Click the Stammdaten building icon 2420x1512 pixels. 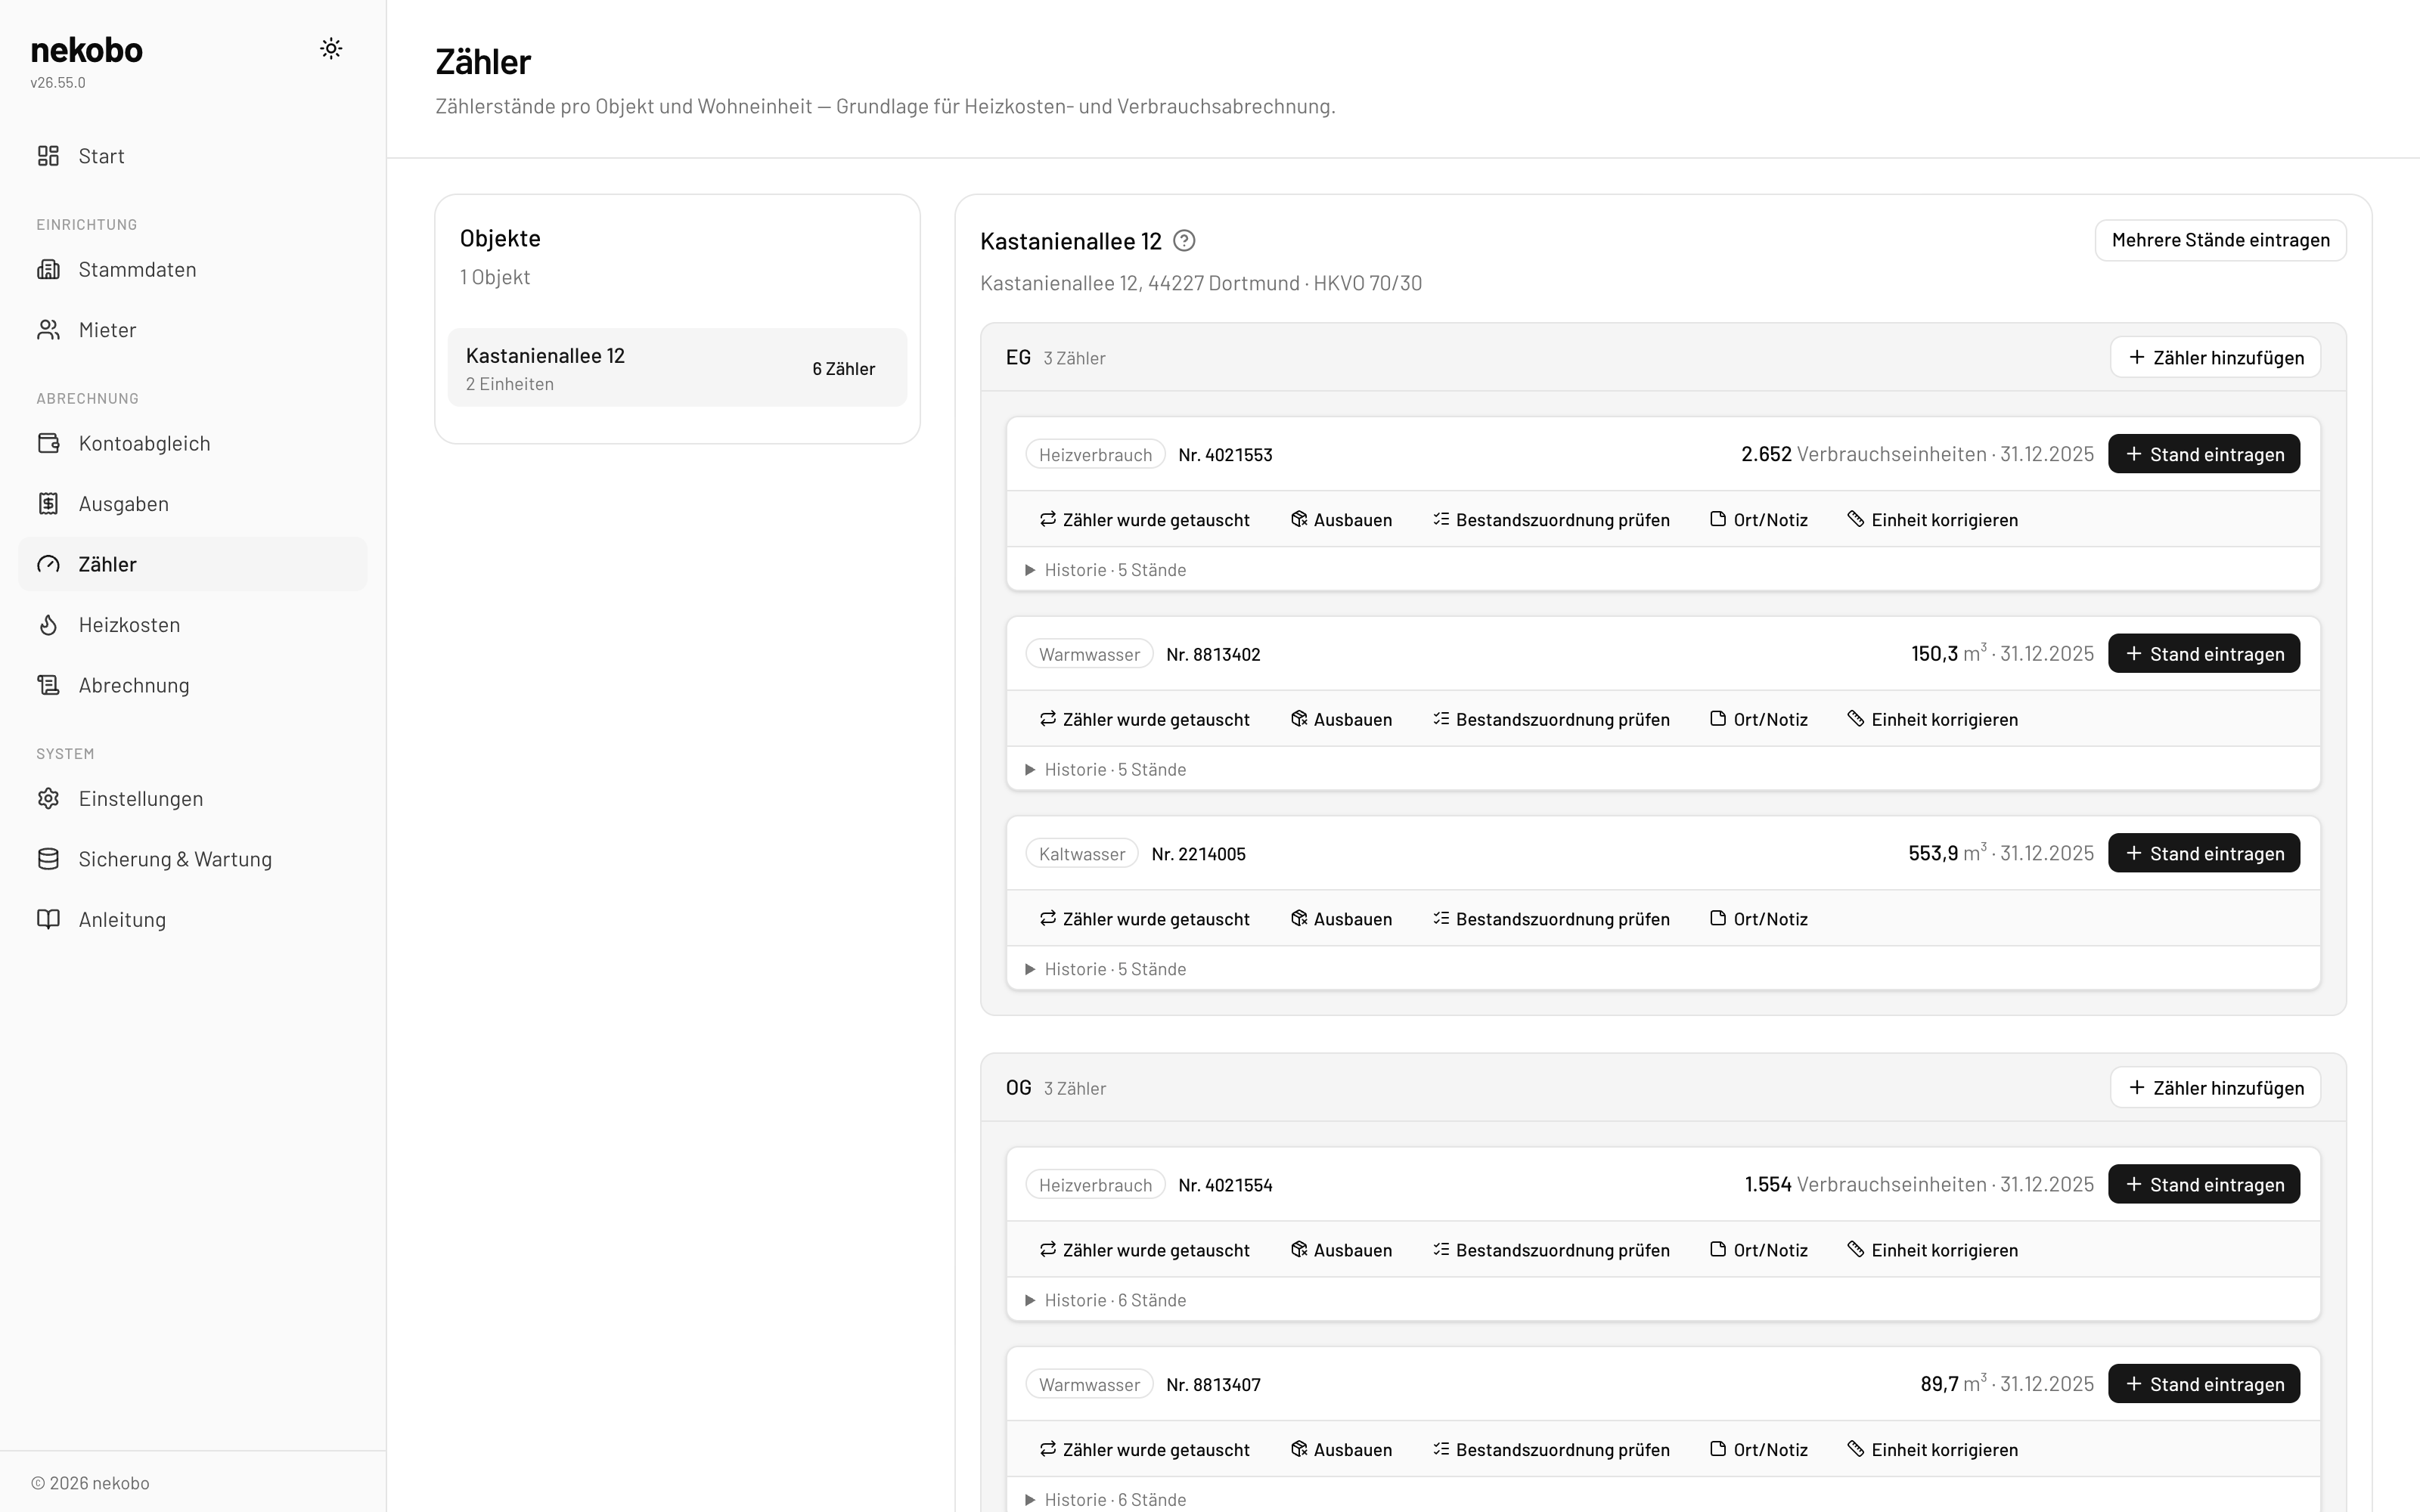pos(48,269)
